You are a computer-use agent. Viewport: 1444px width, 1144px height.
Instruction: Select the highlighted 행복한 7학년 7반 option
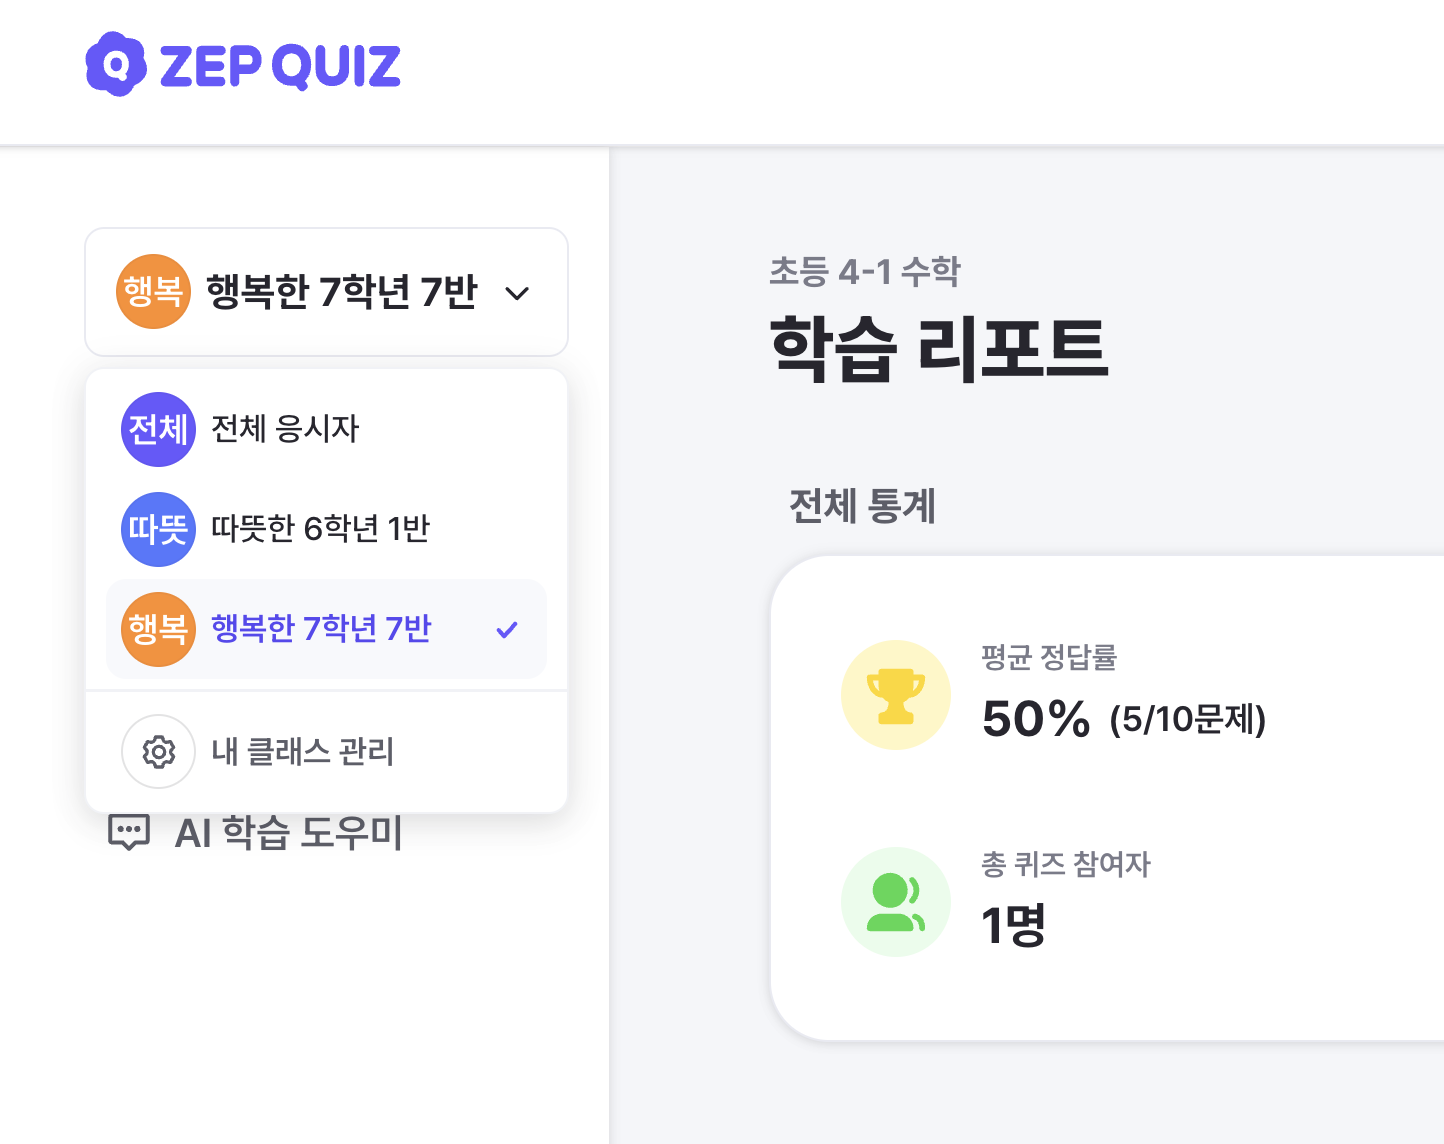coord(326,629)
